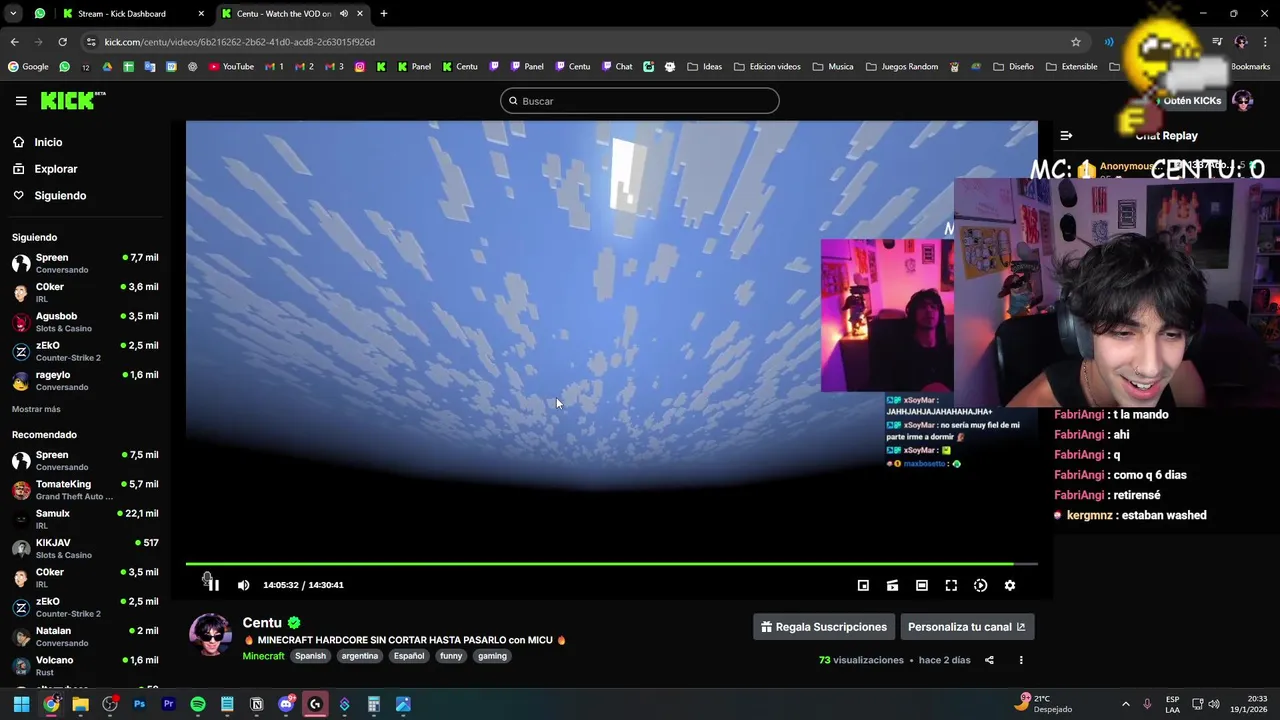
Task: Go back to the previous page
Action: (14, 42)
